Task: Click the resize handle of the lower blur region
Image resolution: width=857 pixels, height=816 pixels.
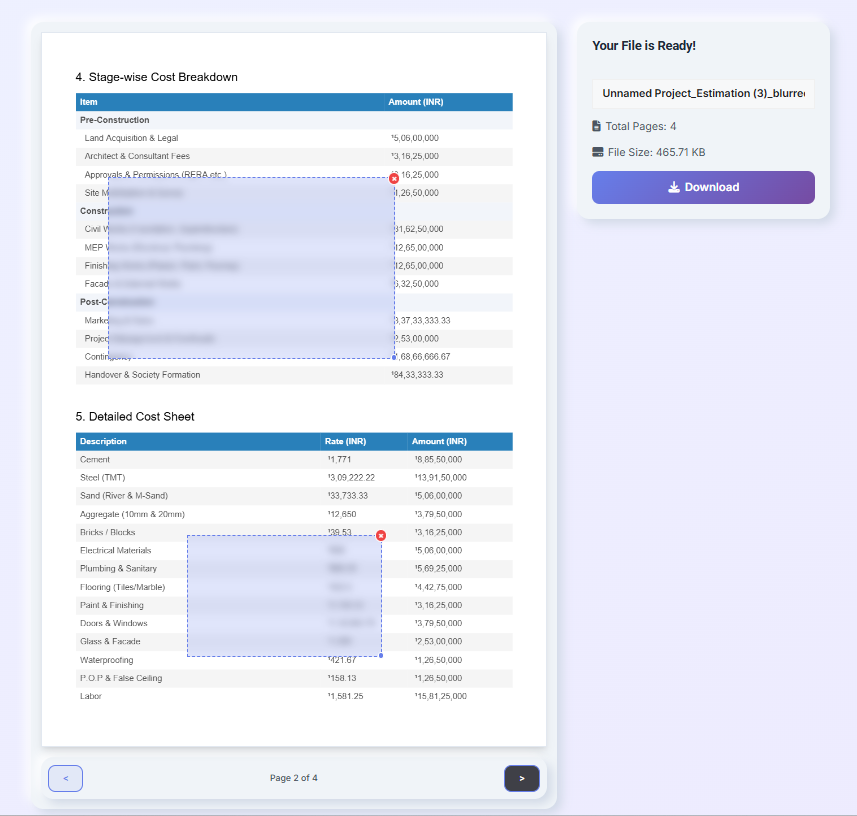Action: coord(381,655)
